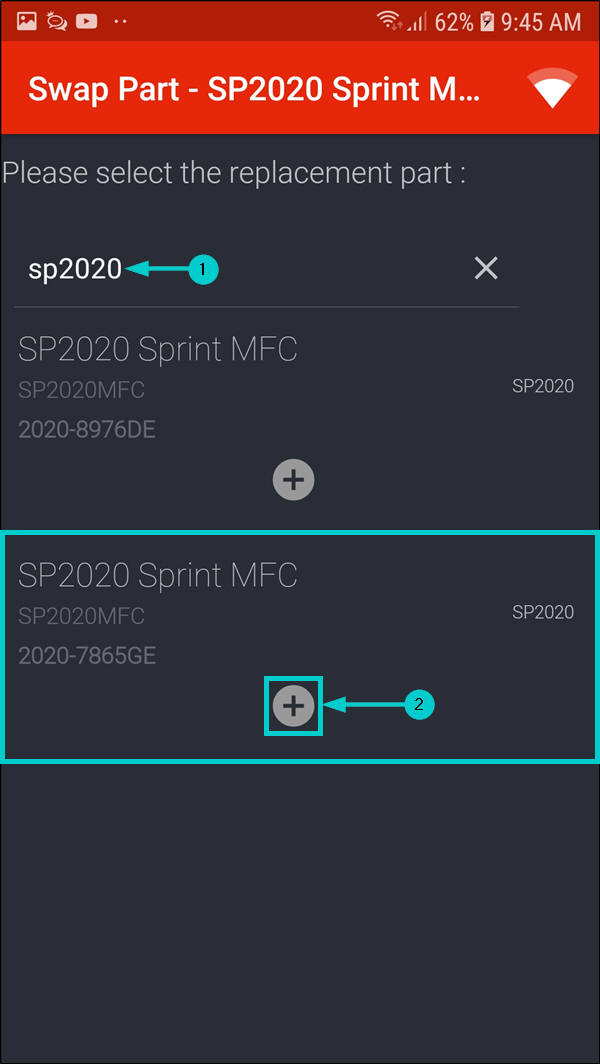This screenshot has height=1064, width=600.
Task: Add the part with serial 2020-7865GE
Action: click(x=293, y=706)
